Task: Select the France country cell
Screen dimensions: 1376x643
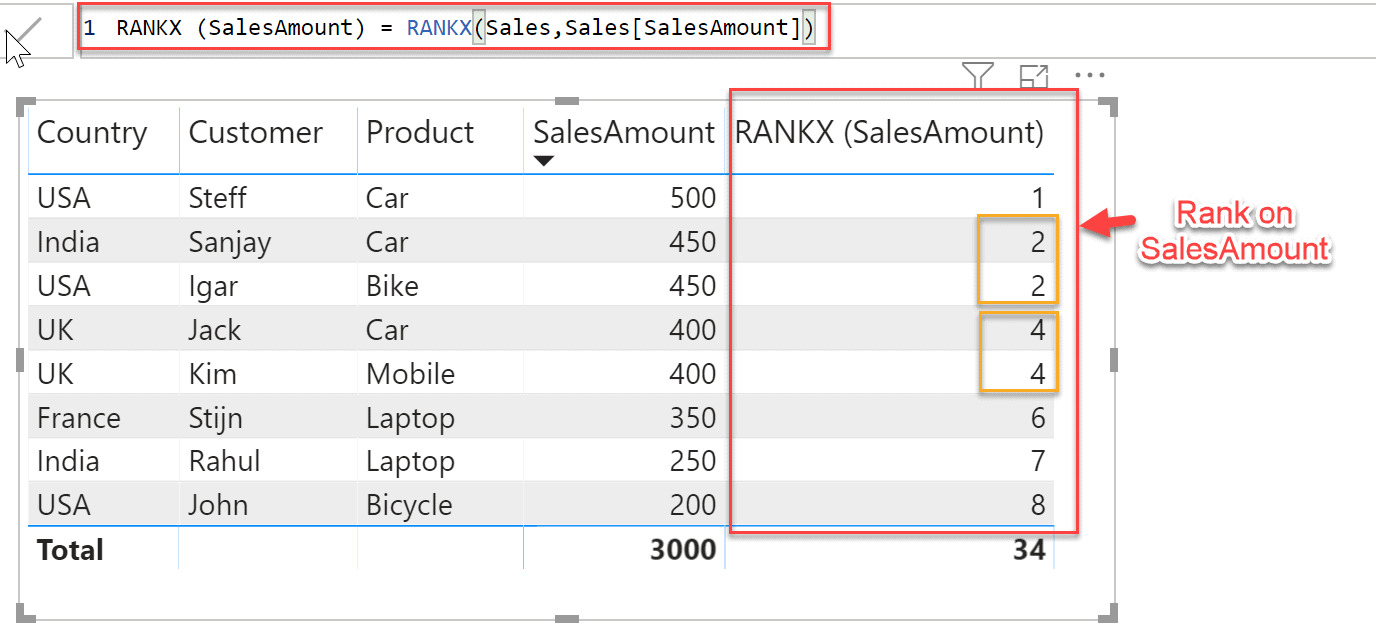Action: [78, 417]
